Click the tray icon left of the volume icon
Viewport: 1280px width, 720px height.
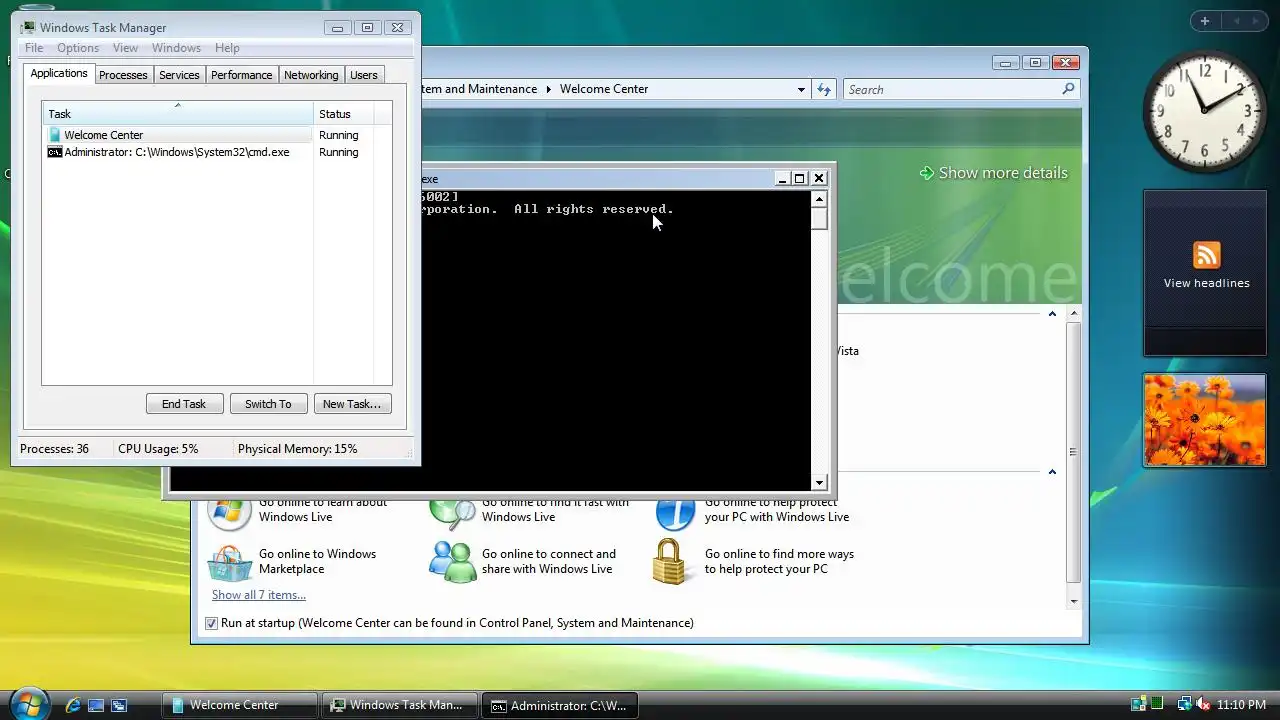[1185, 705]
